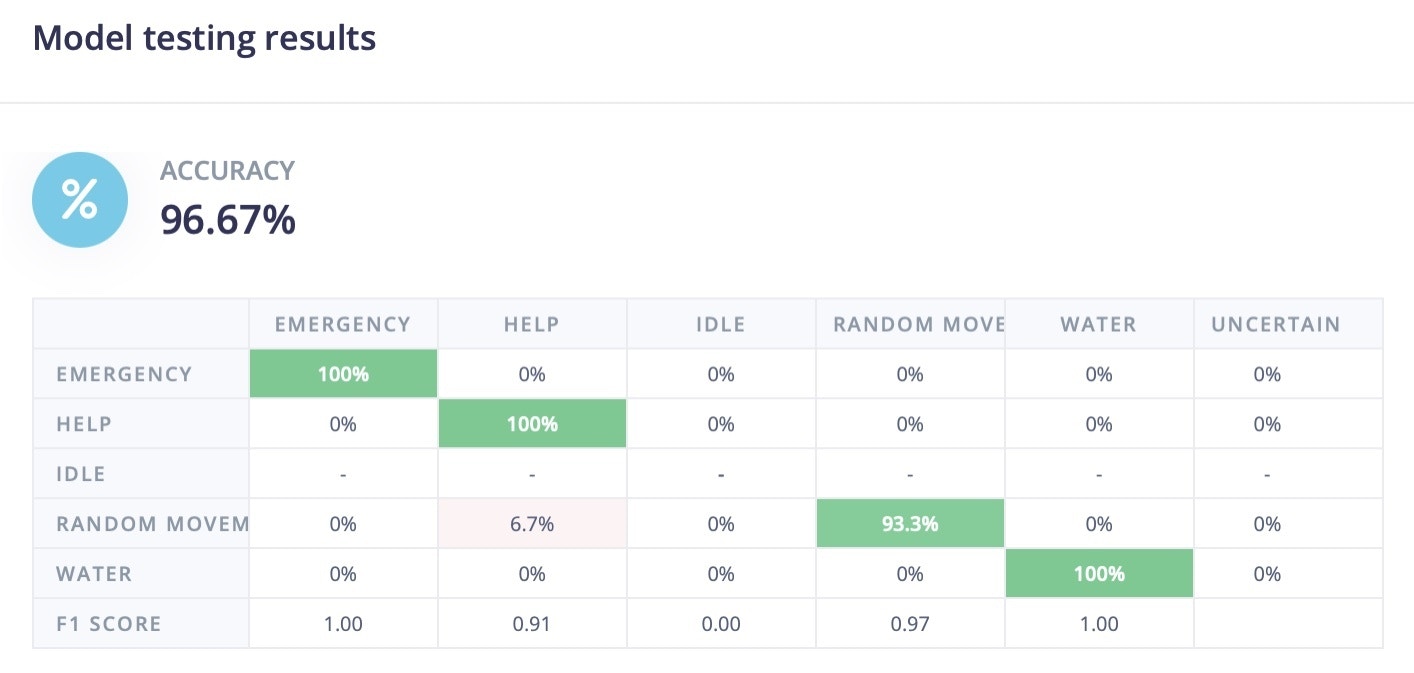This screenshot has width=1414, height=673.
Task: Click the IDLE row label
Action: tap(81, 474)
